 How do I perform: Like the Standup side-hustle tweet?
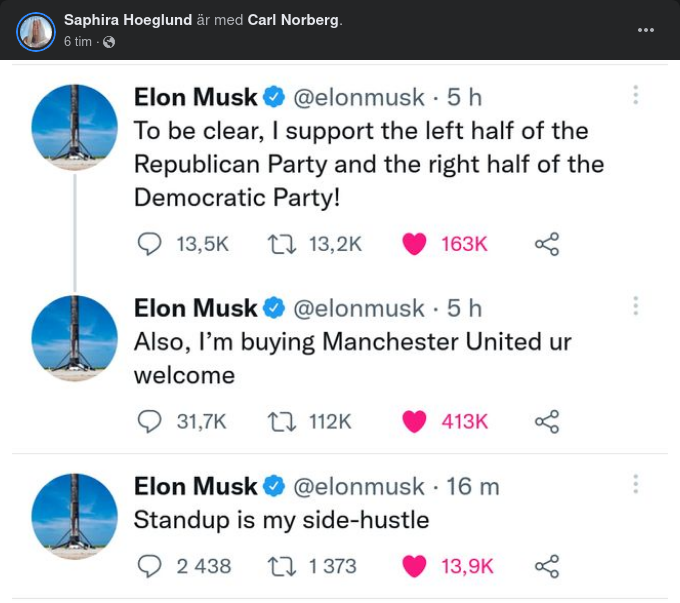[414, 566]
